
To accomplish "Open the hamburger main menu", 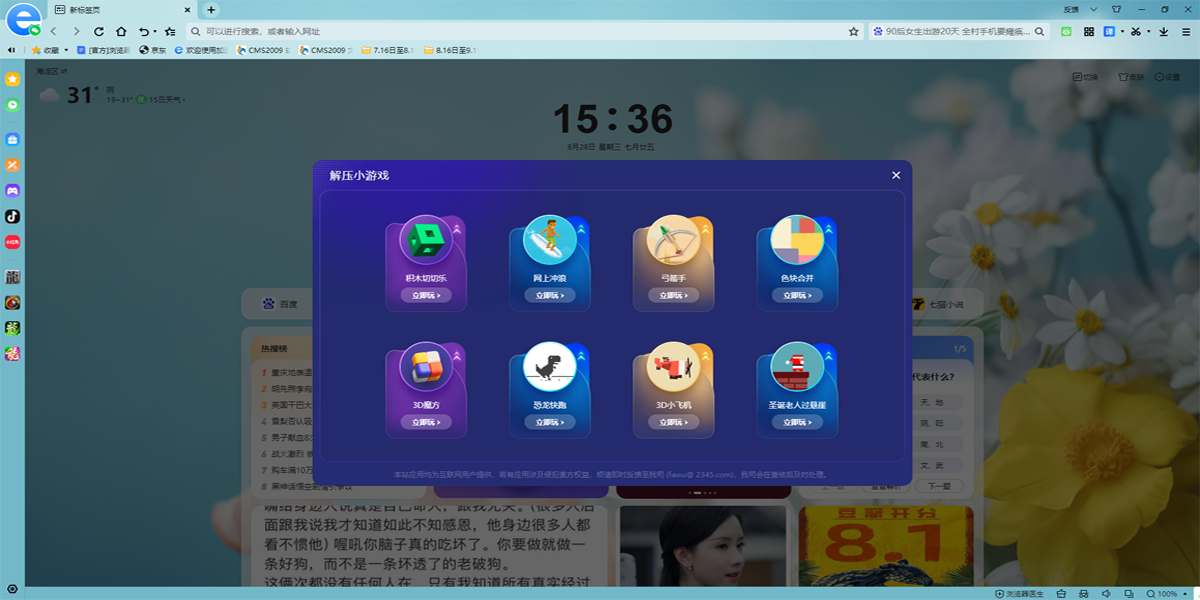I will pyautogui.click(x=1186, y=32).
